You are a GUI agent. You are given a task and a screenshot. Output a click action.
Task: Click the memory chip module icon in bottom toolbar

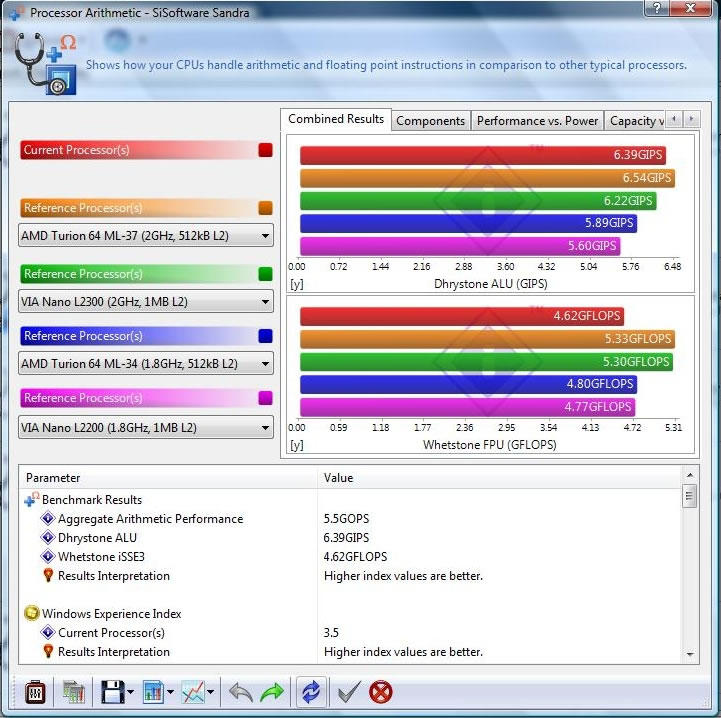(35, 692)
